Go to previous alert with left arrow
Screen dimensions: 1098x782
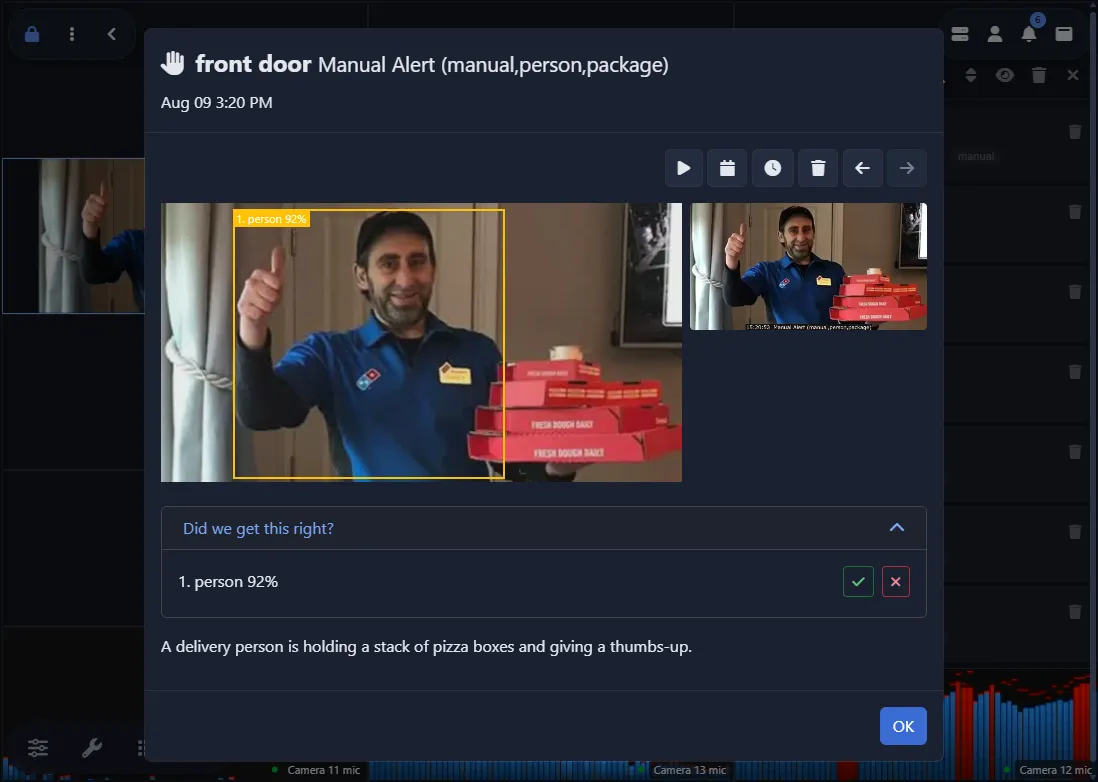(x=863, y=168)
